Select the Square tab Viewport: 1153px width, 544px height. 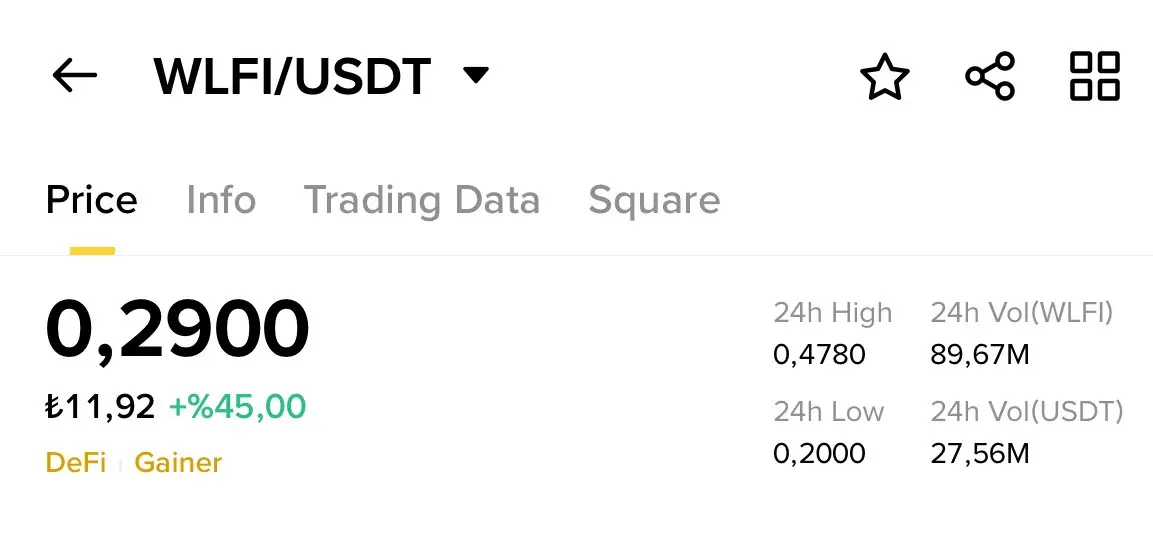(654, 201)
